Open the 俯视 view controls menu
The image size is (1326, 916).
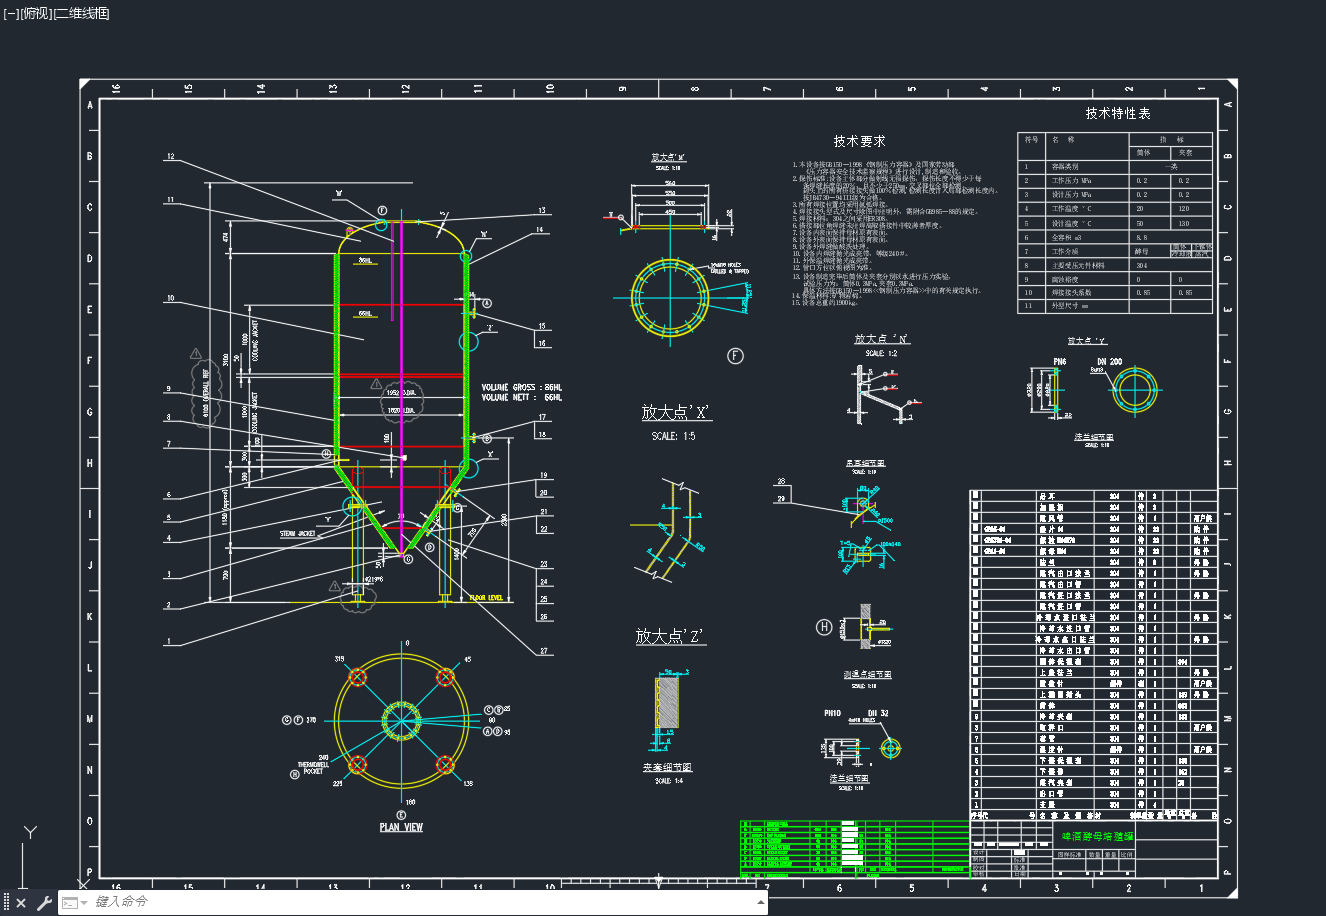point(36,13)
